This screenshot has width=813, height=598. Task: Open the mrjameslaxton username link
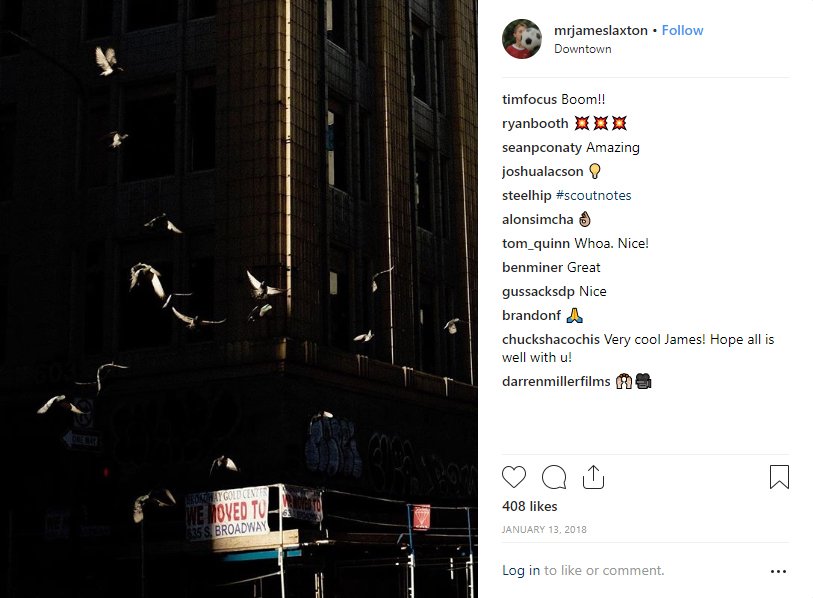point(600,31)
